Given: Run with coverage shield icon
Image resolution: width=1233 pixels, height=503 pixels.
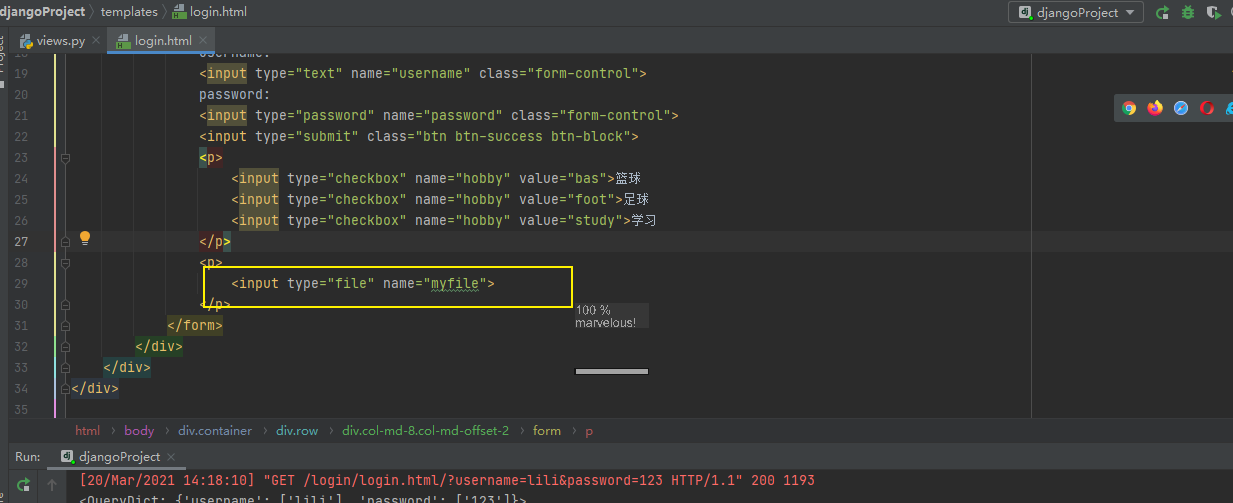Looking at the screenshot, I should click(1214, 13).
